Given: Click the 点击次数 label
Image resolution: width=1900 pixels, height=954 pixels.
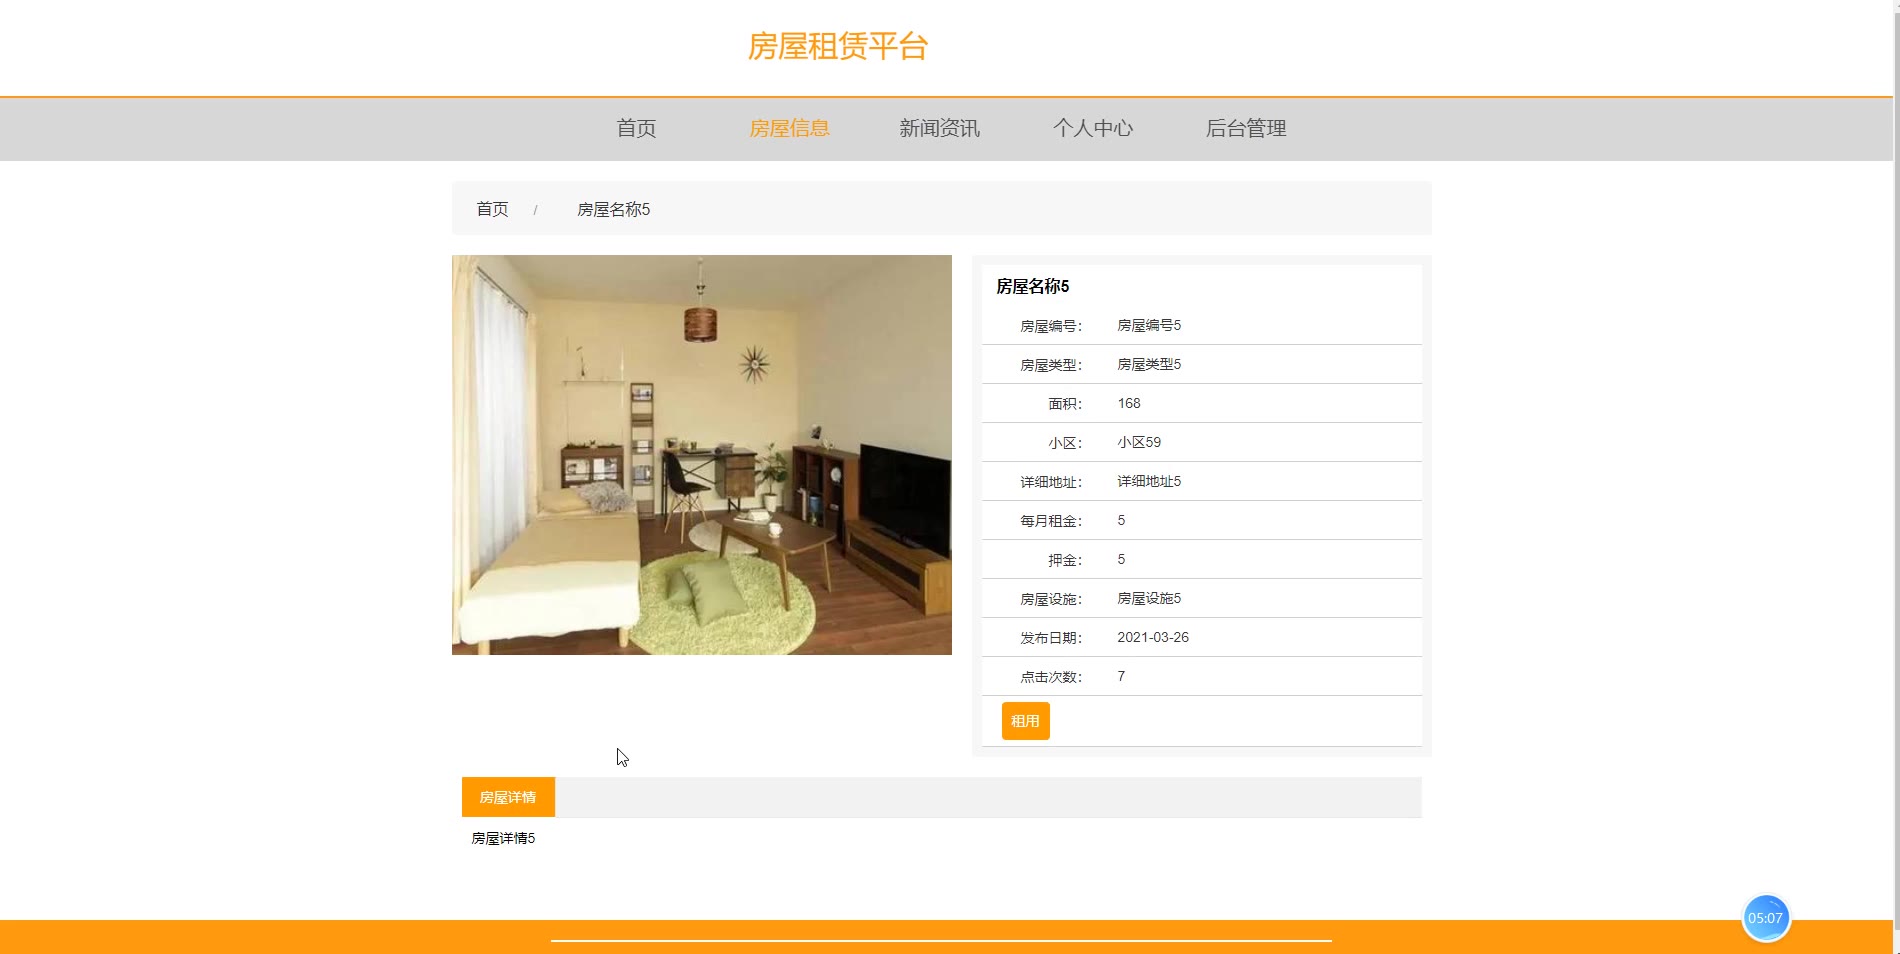Looking at the screenshot, I should [1050, 677].
